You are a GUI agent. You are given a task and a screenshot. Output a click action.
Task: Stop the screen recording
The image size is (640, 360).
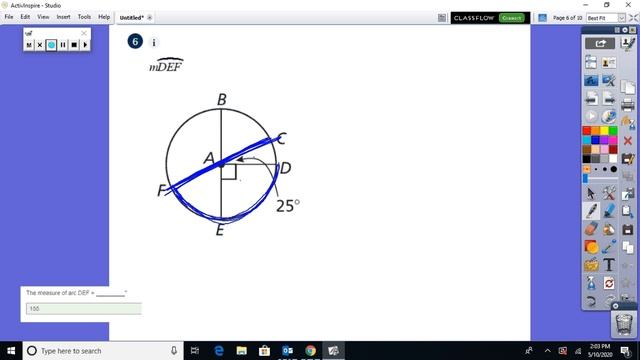coord(74,45)
